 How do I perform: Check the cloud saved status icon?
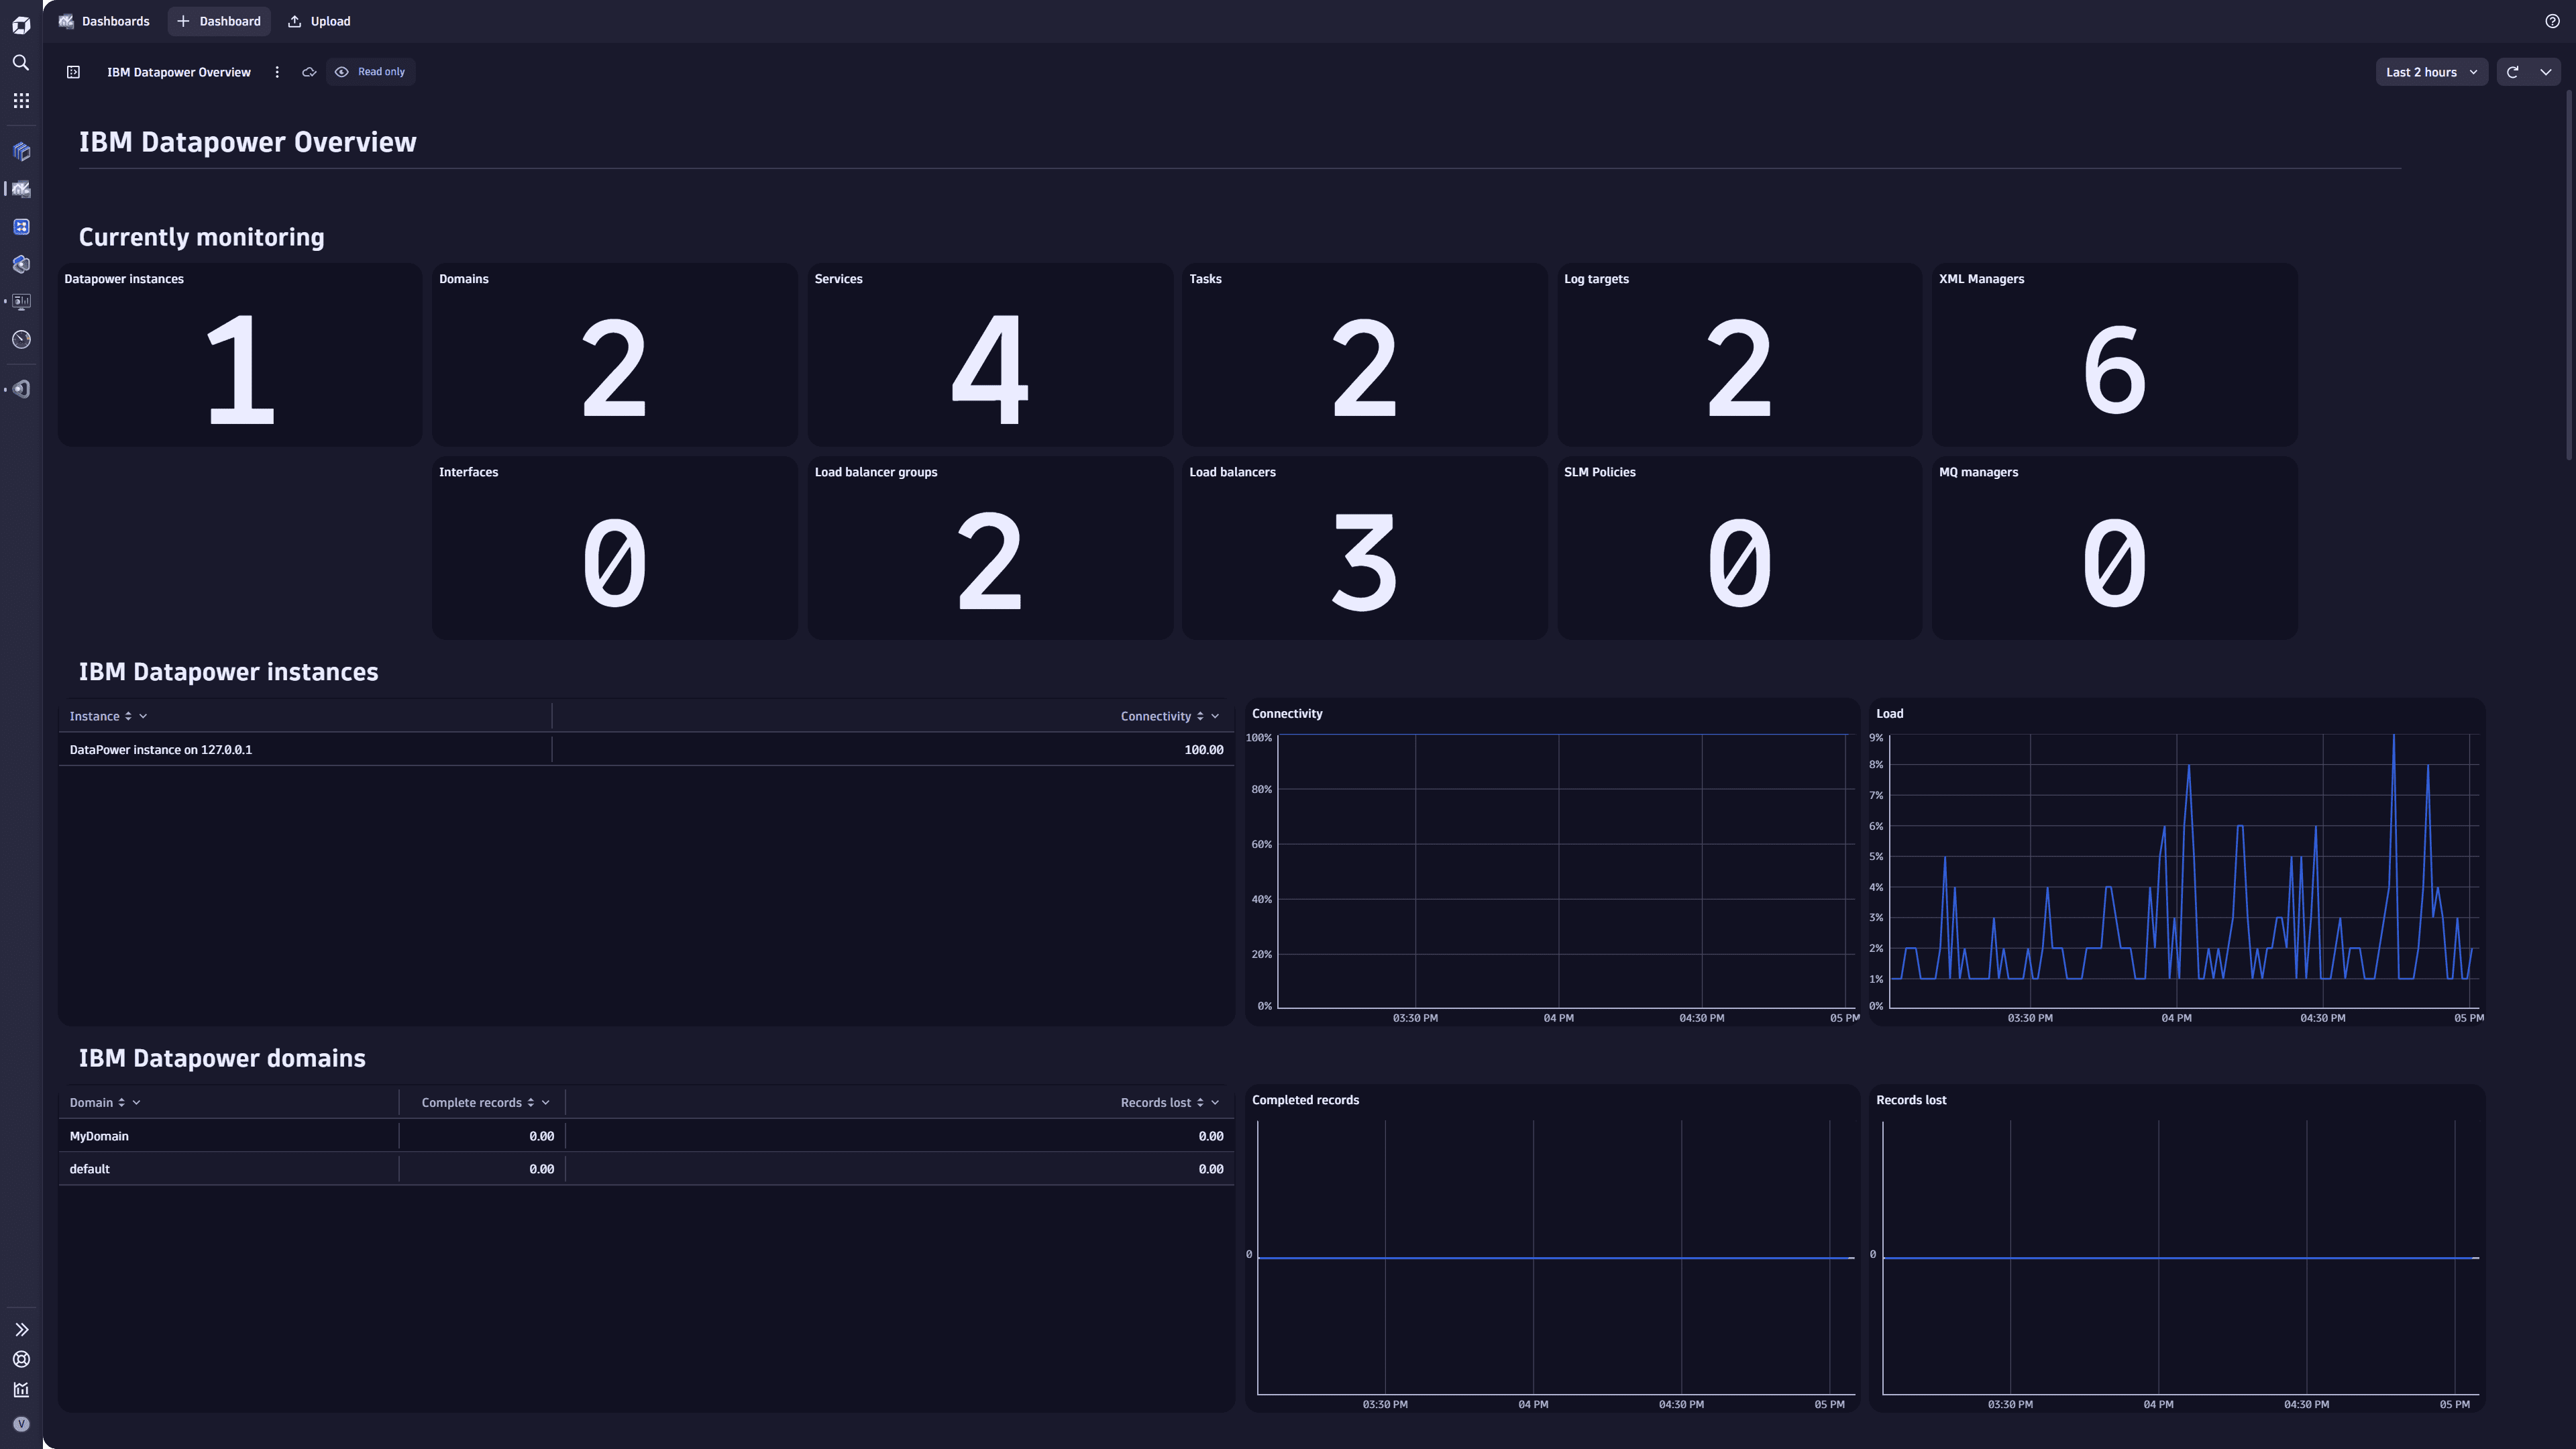309,72
